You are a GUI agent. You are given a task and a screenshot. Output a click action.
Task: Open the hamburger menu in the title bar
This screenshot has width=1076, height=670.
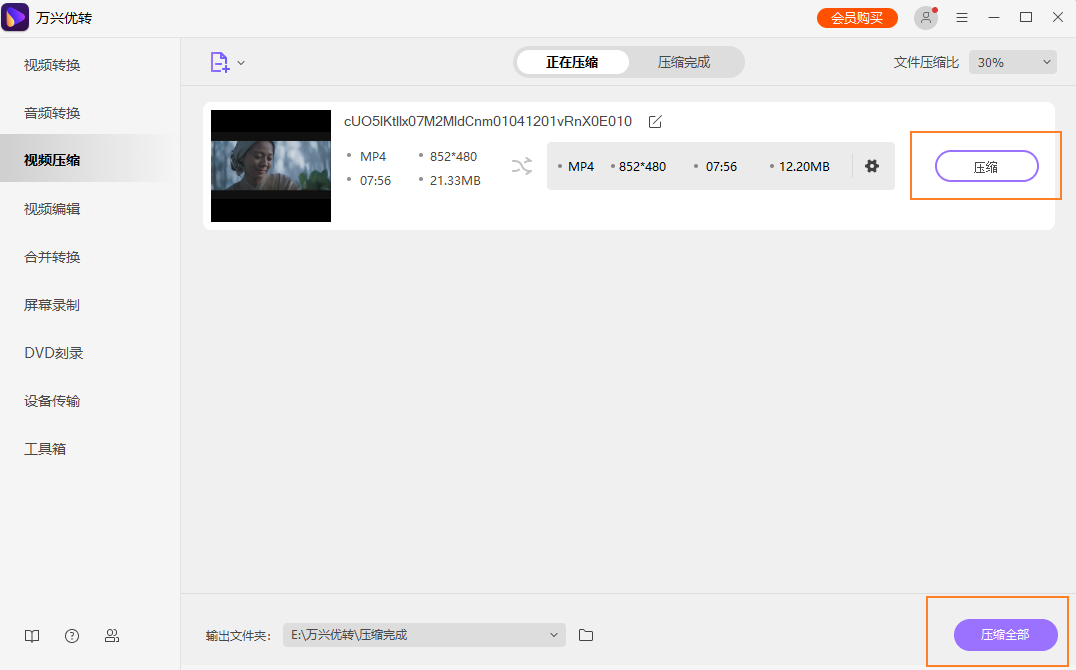pos(961,17)
